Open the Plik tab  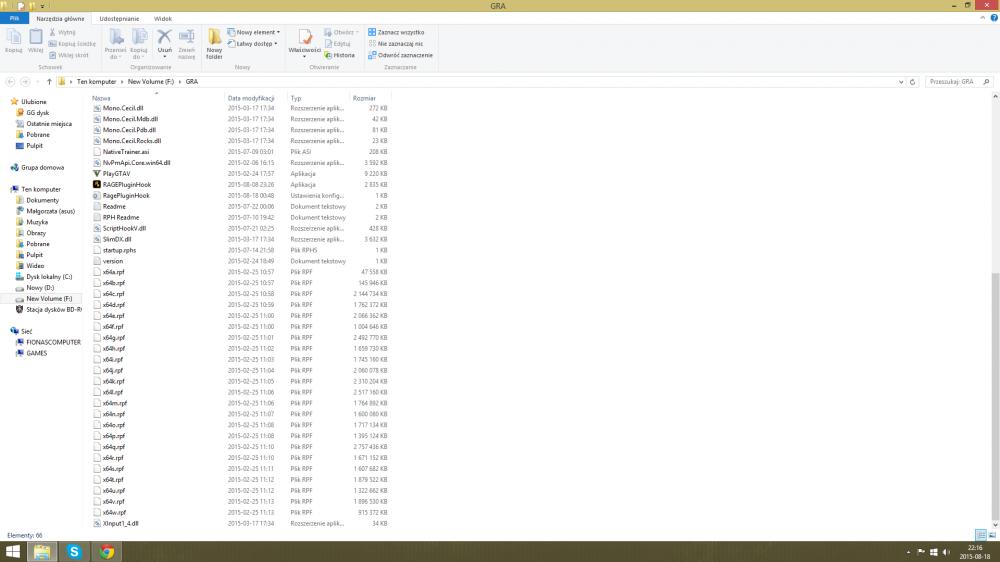14,18
